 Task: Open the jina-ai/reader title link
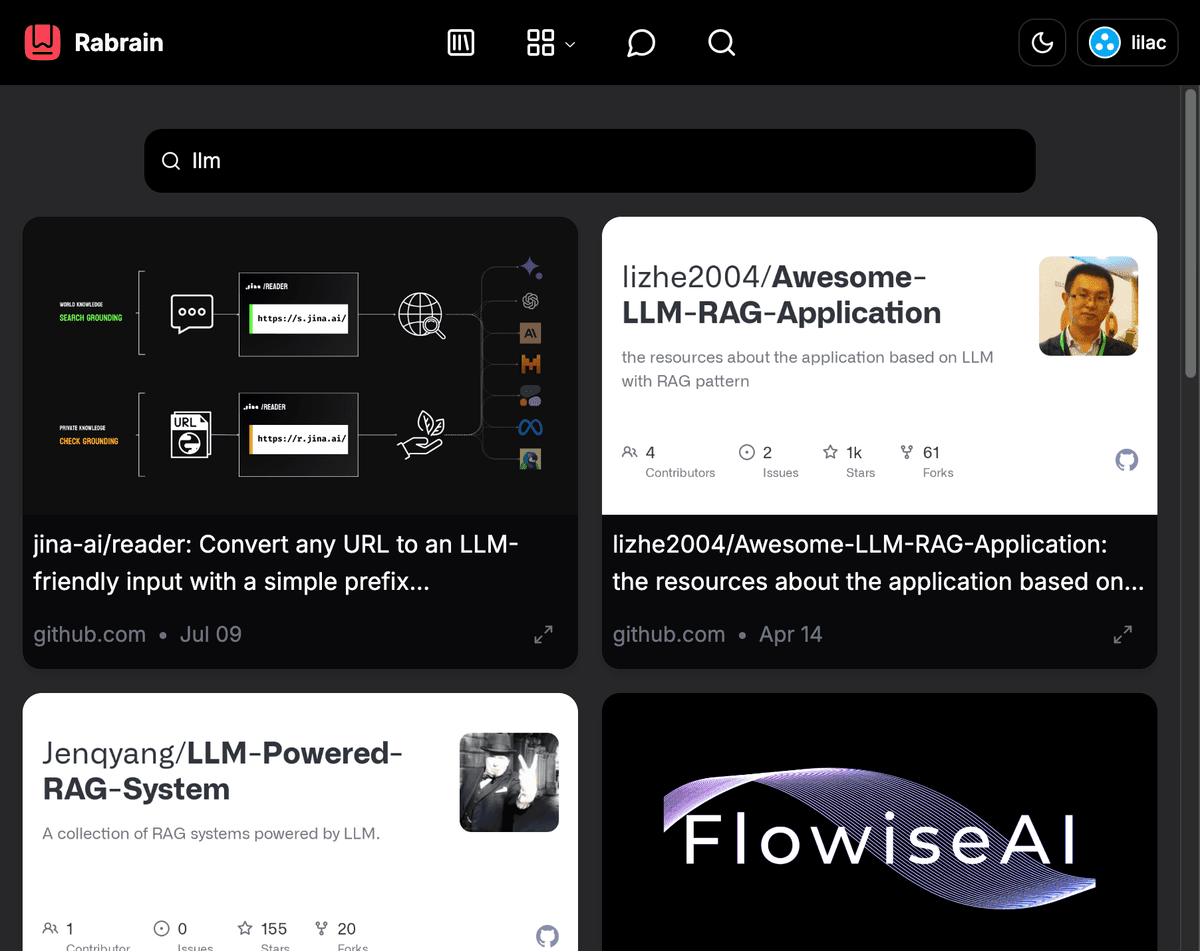277,562
